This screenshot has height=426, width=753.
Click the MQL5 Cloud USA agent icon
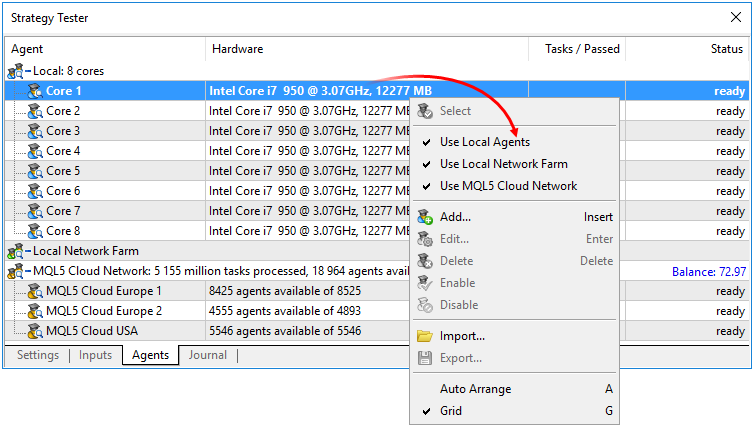(35, 331)
